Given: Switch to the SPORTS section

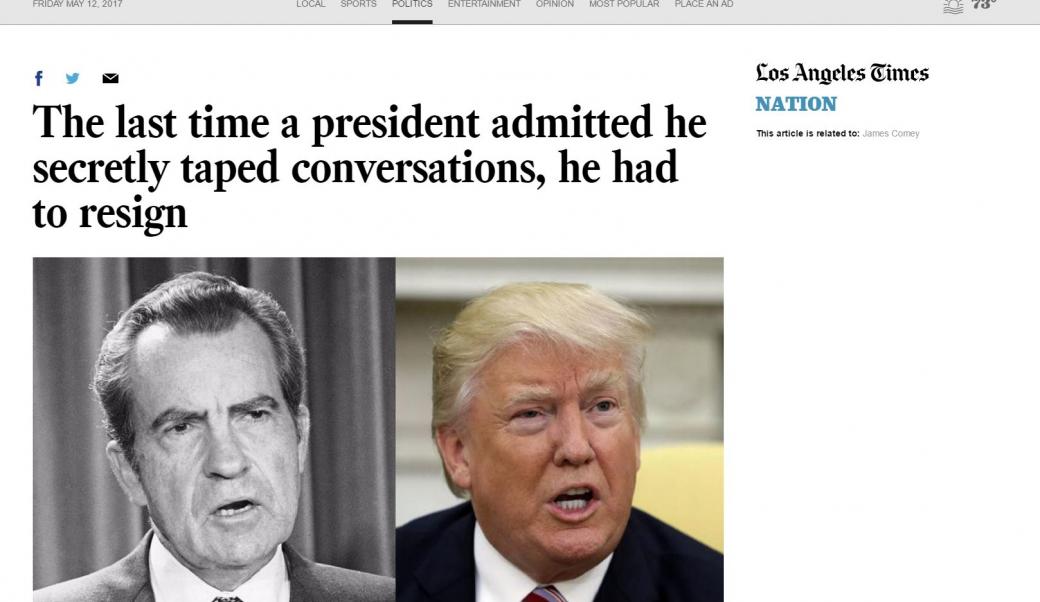Looking at the screenshot, I should pos(358,4).
